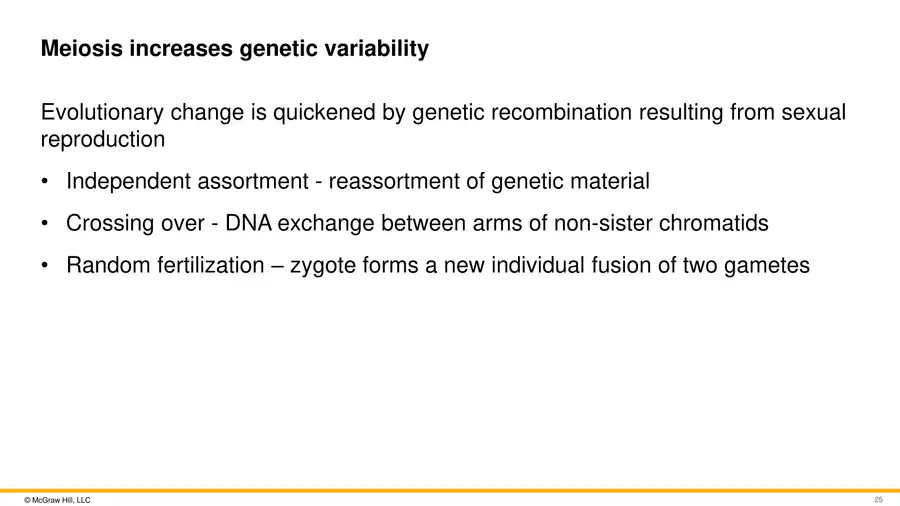Select the phrase "Crossing over"
The width and height of the screenshot is (900, 506).
135,224
